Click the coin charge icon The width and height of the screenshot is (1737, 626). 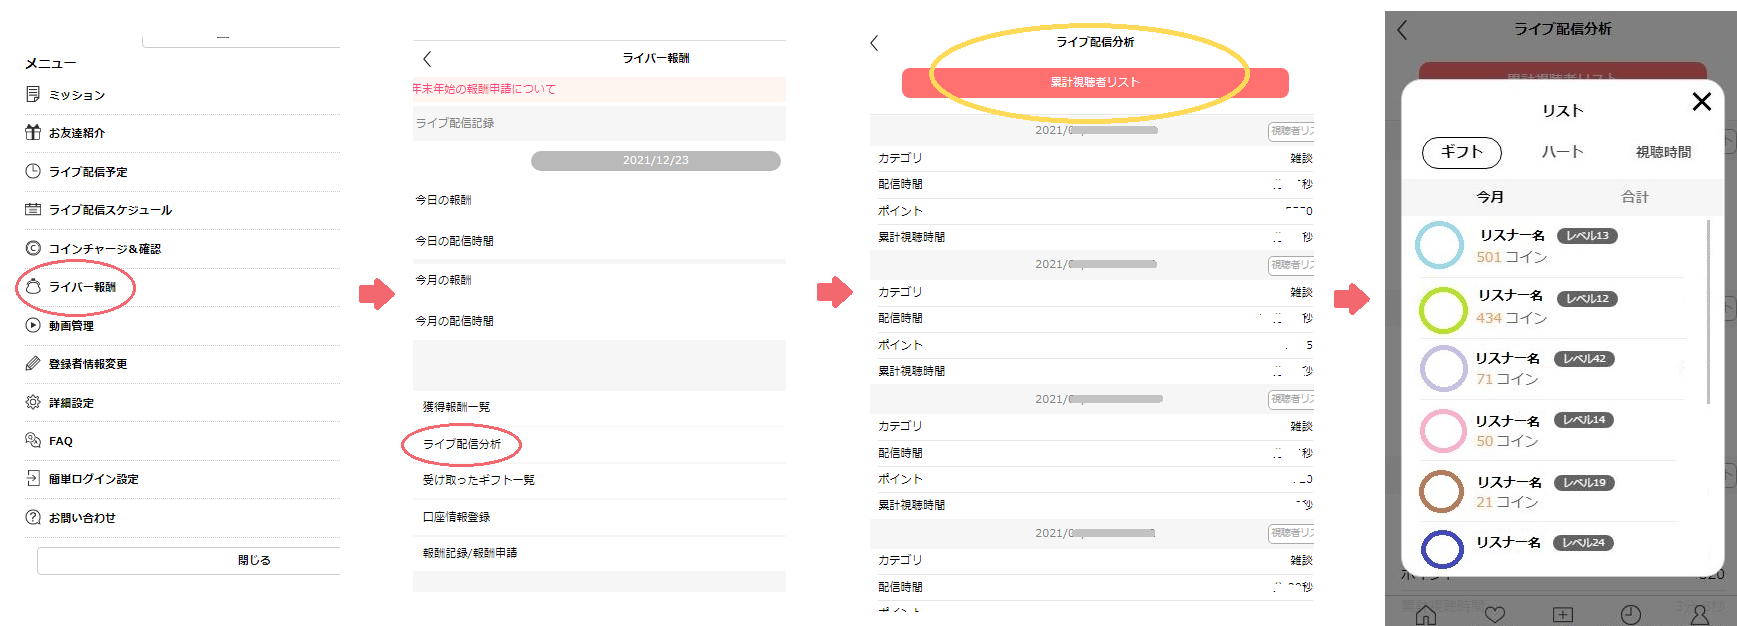[x=33, y=248]
